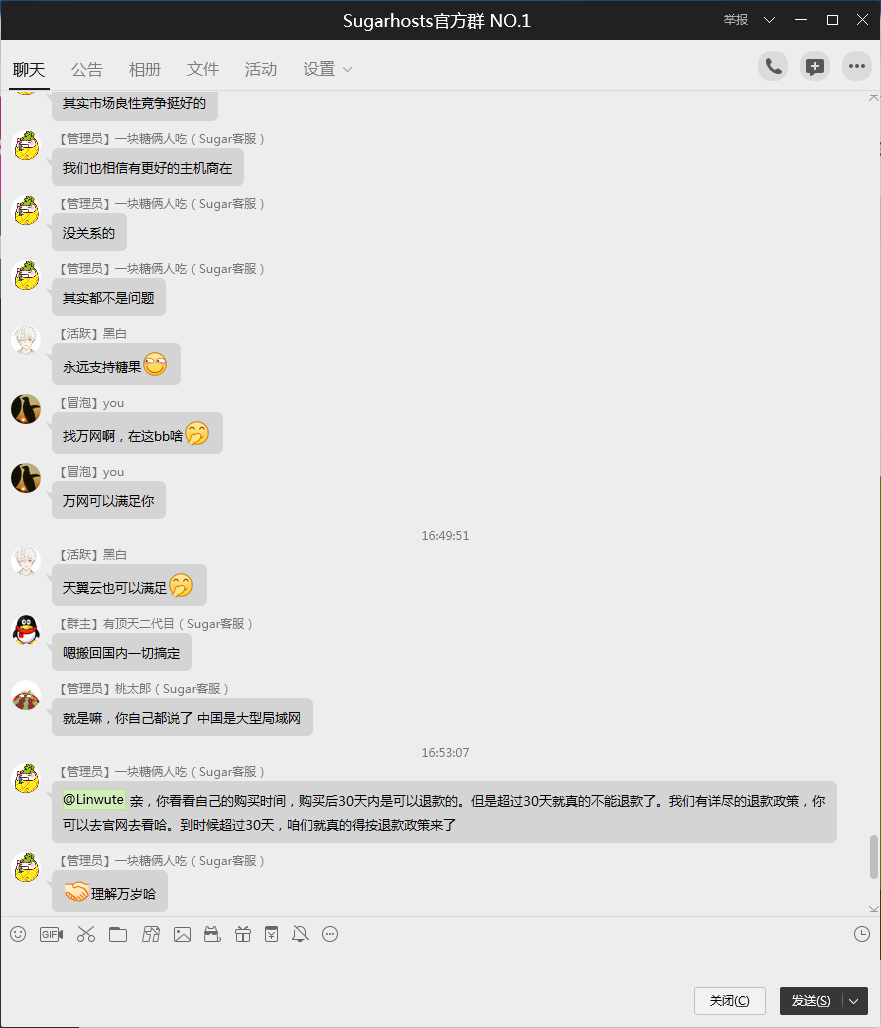
Task: Click the 关闭(C) close button
Action: tap(730, 1001)
